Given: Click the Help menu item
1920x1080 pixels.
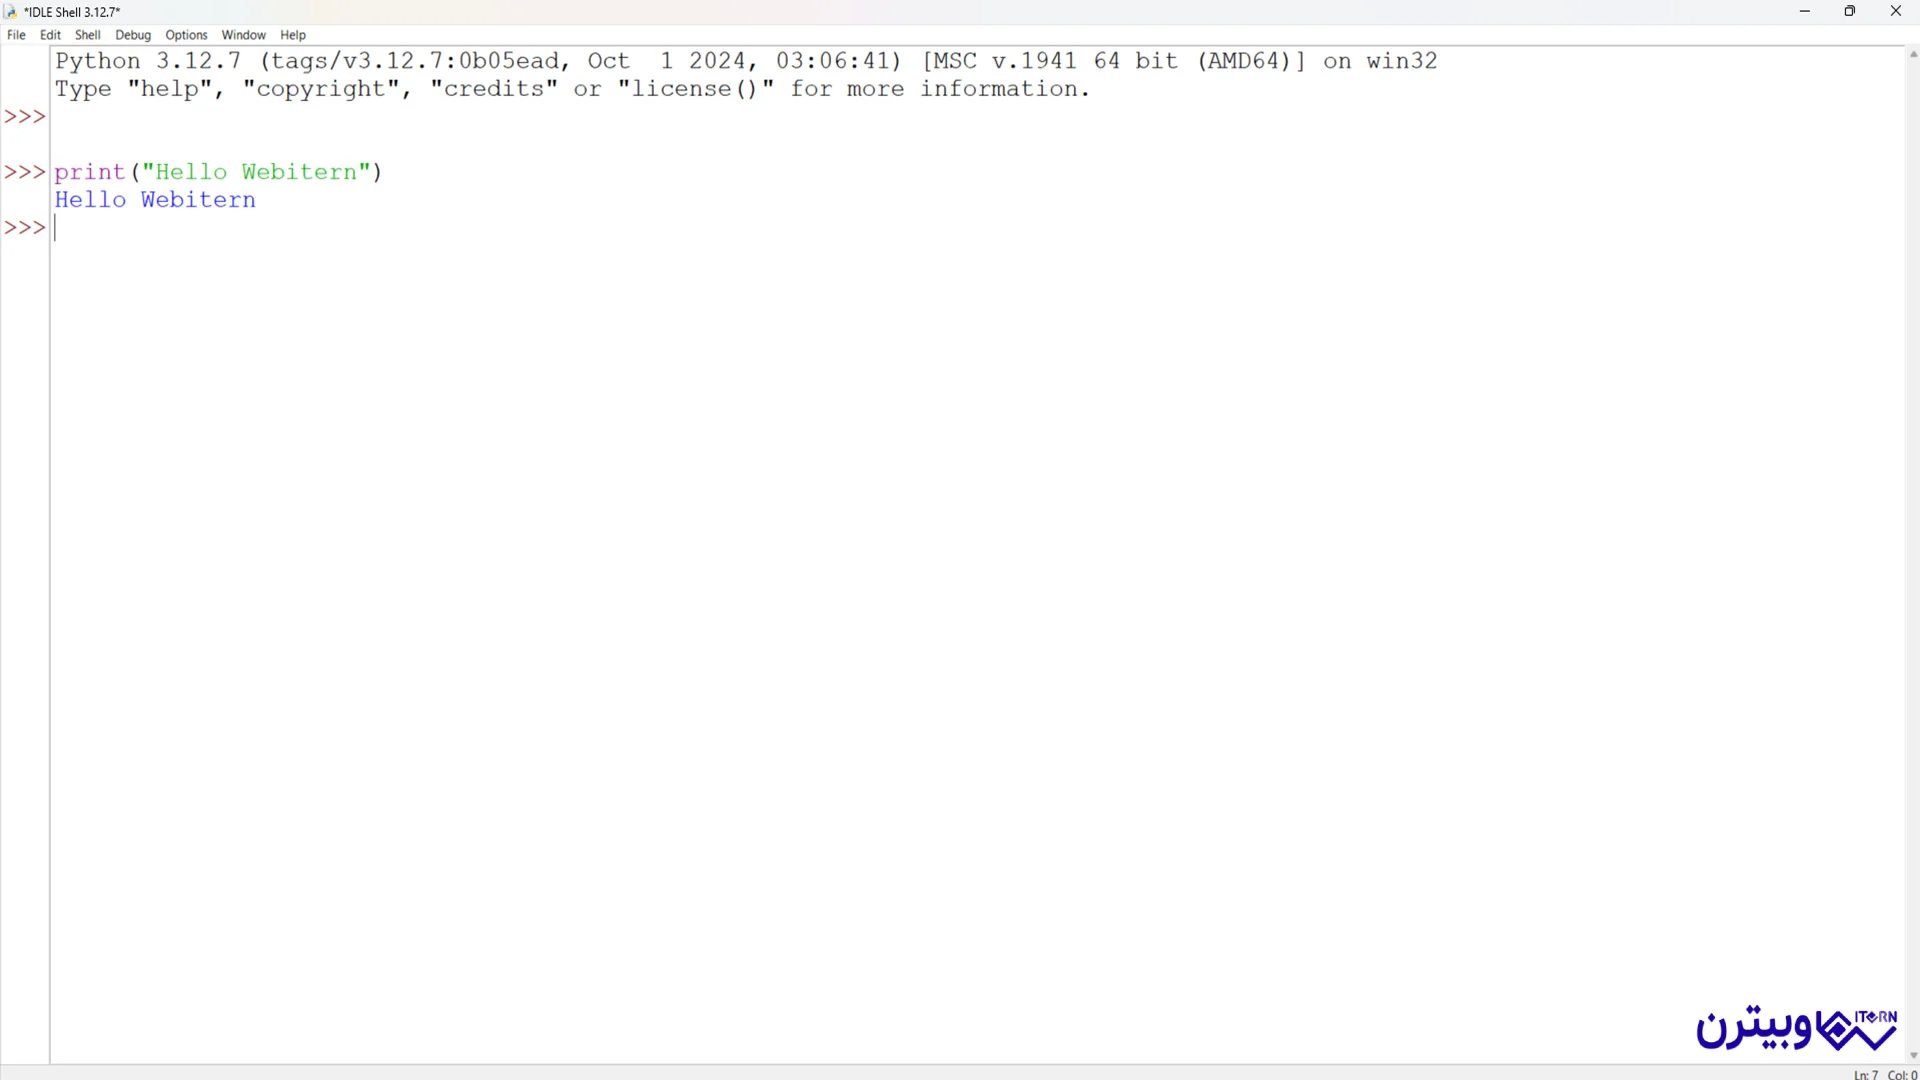Looking at the screenshot, I should coord(293,34).
